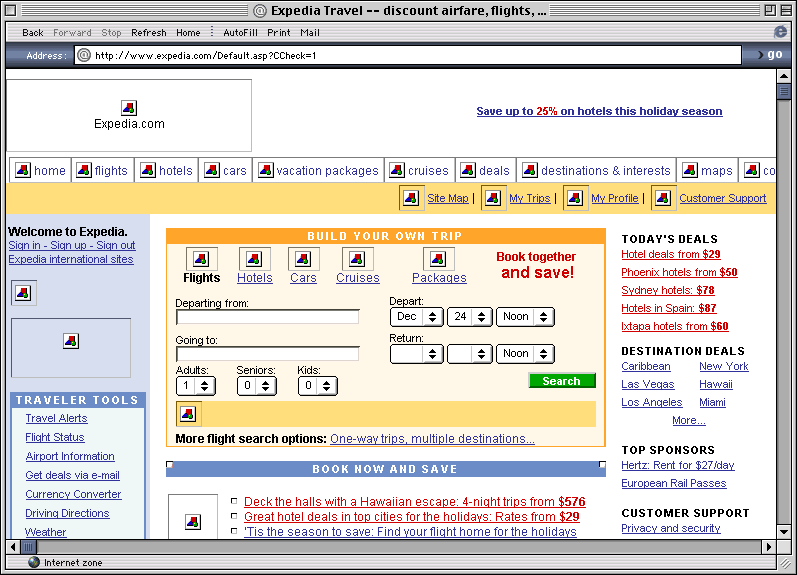Click Print in the browser toolbar
The width and height of the screenshot is (797, 575).
pos(279,33)
